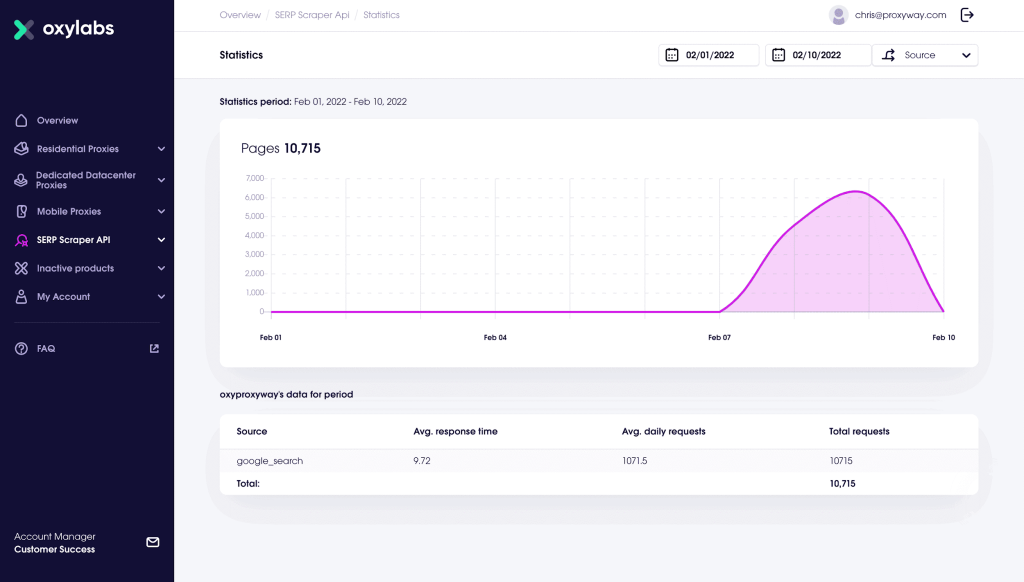
Task: Click the Overview breadcrumb link
Action: point(239,14)
